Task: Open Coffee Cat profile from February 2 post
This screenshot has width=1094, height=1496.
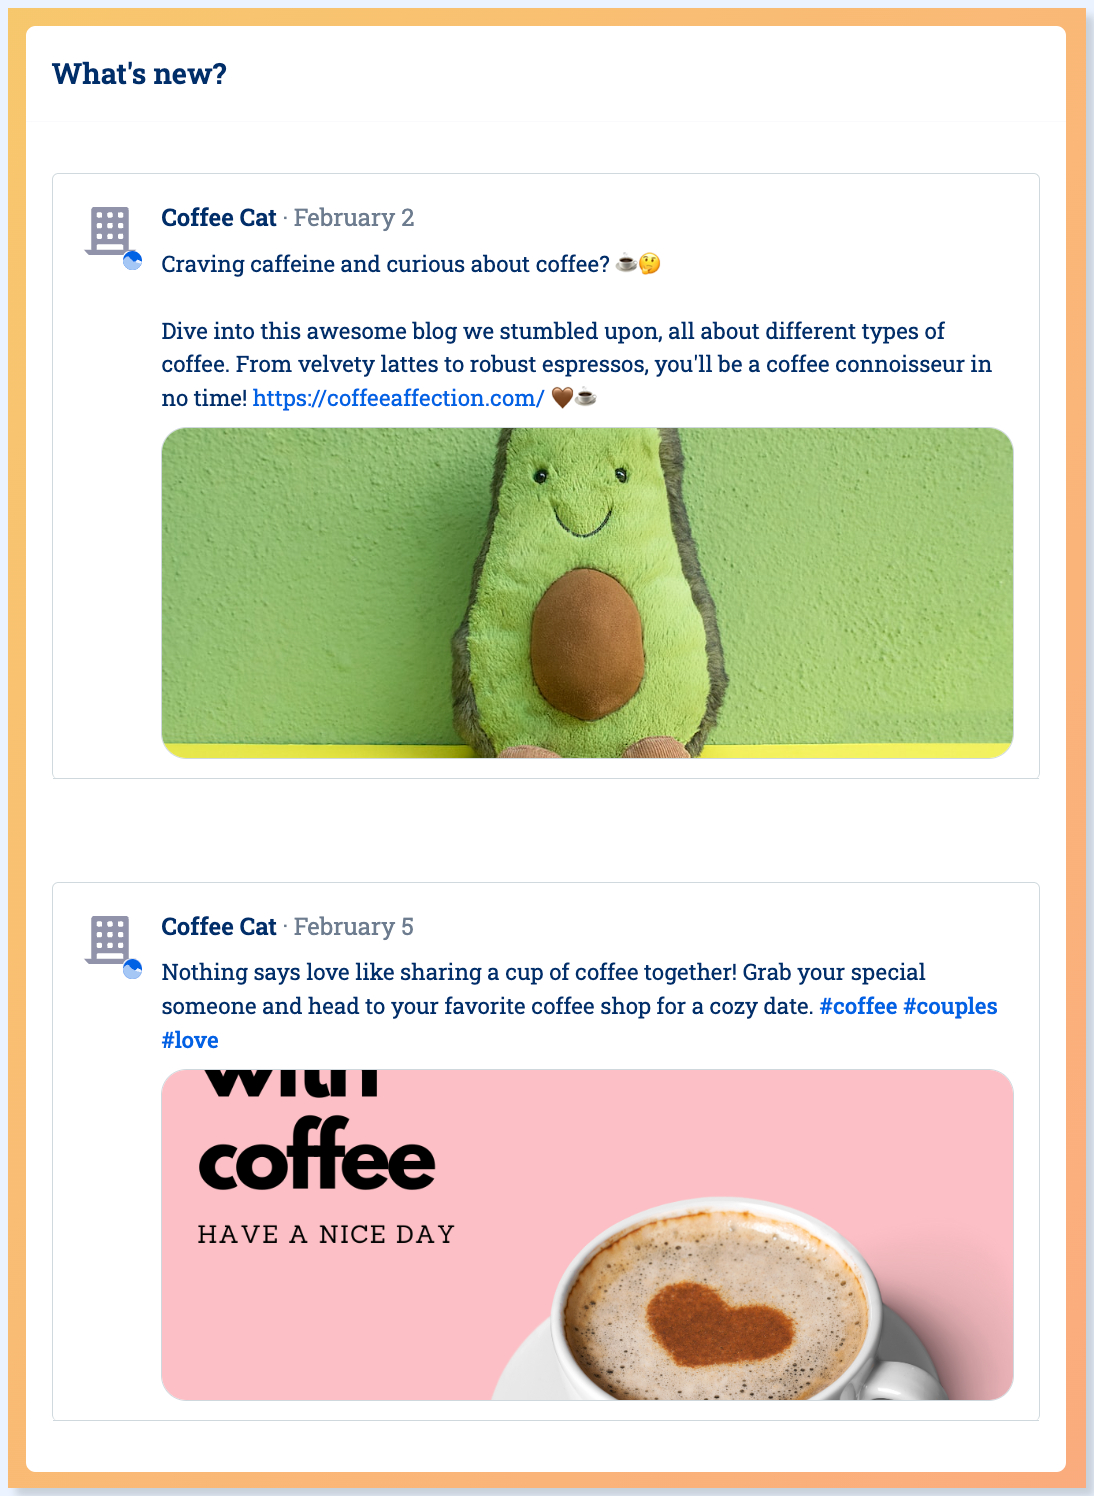Action: 219,218
